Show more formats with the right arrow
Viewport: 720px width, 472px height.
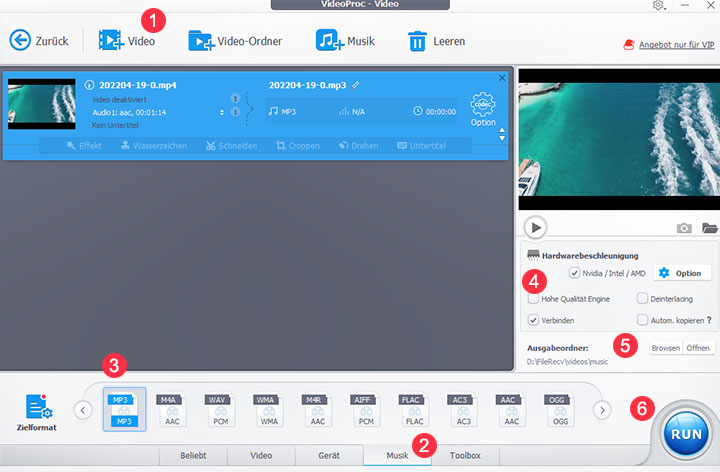tap(602, 410)
